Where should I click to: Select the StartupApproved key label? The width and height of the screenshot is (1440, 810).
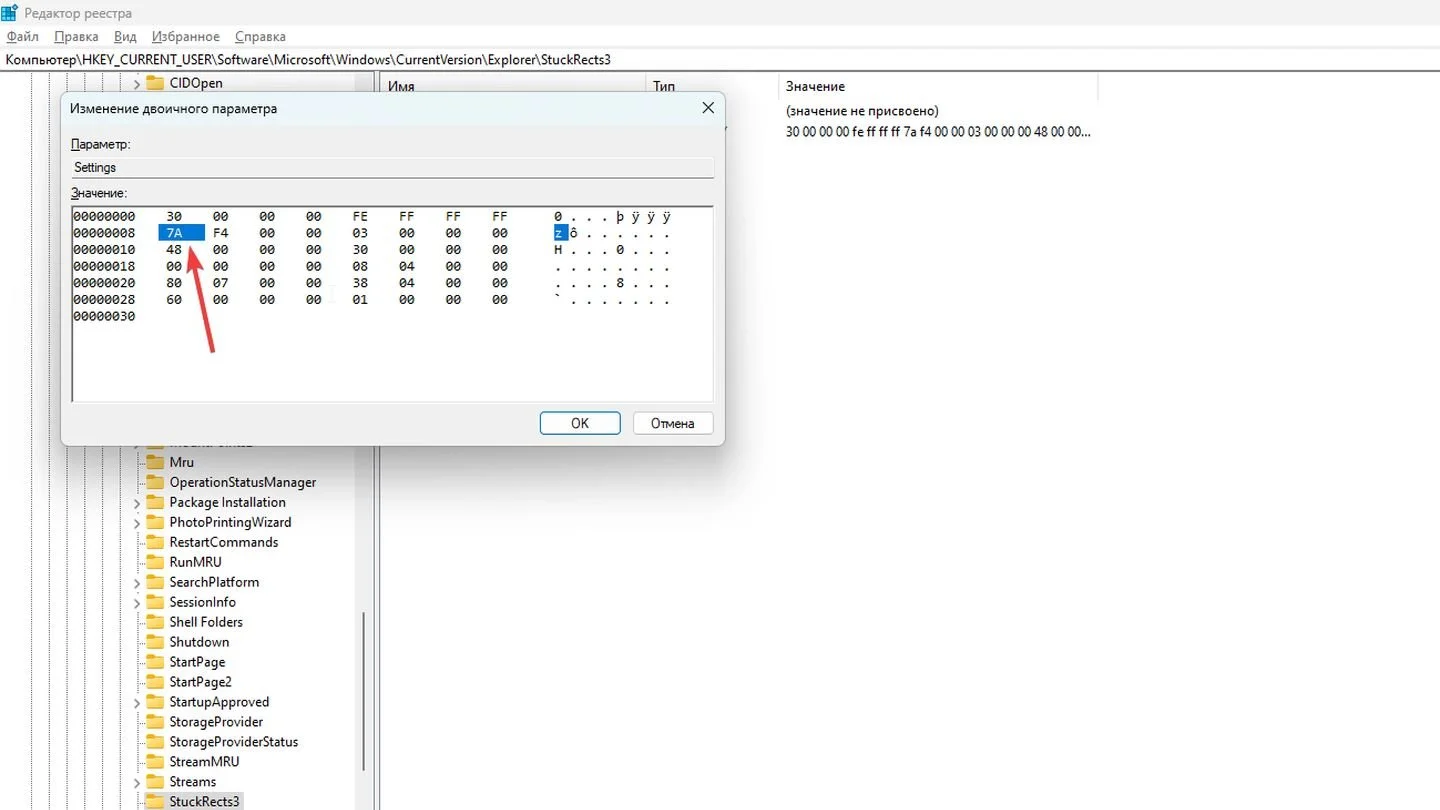point(219,702)
